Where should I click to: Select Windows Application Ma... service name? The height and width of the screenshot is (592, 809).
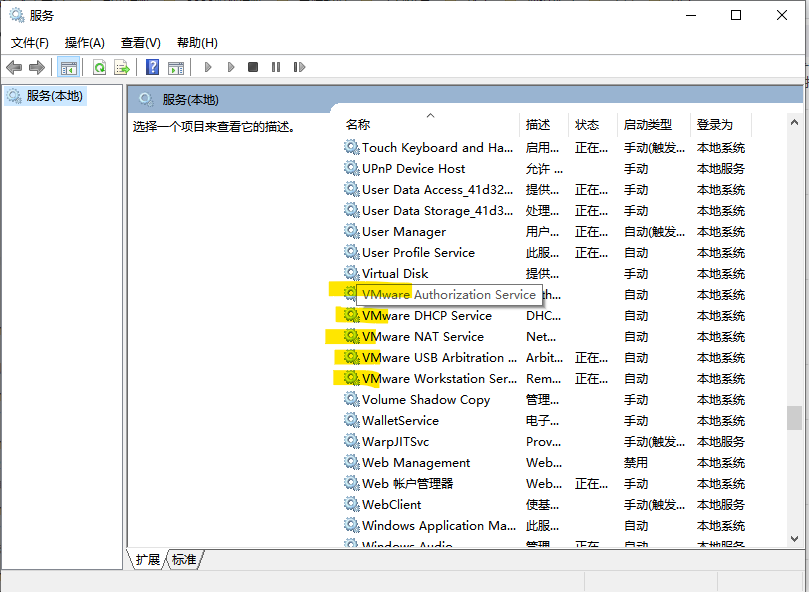tap(439, 525)
